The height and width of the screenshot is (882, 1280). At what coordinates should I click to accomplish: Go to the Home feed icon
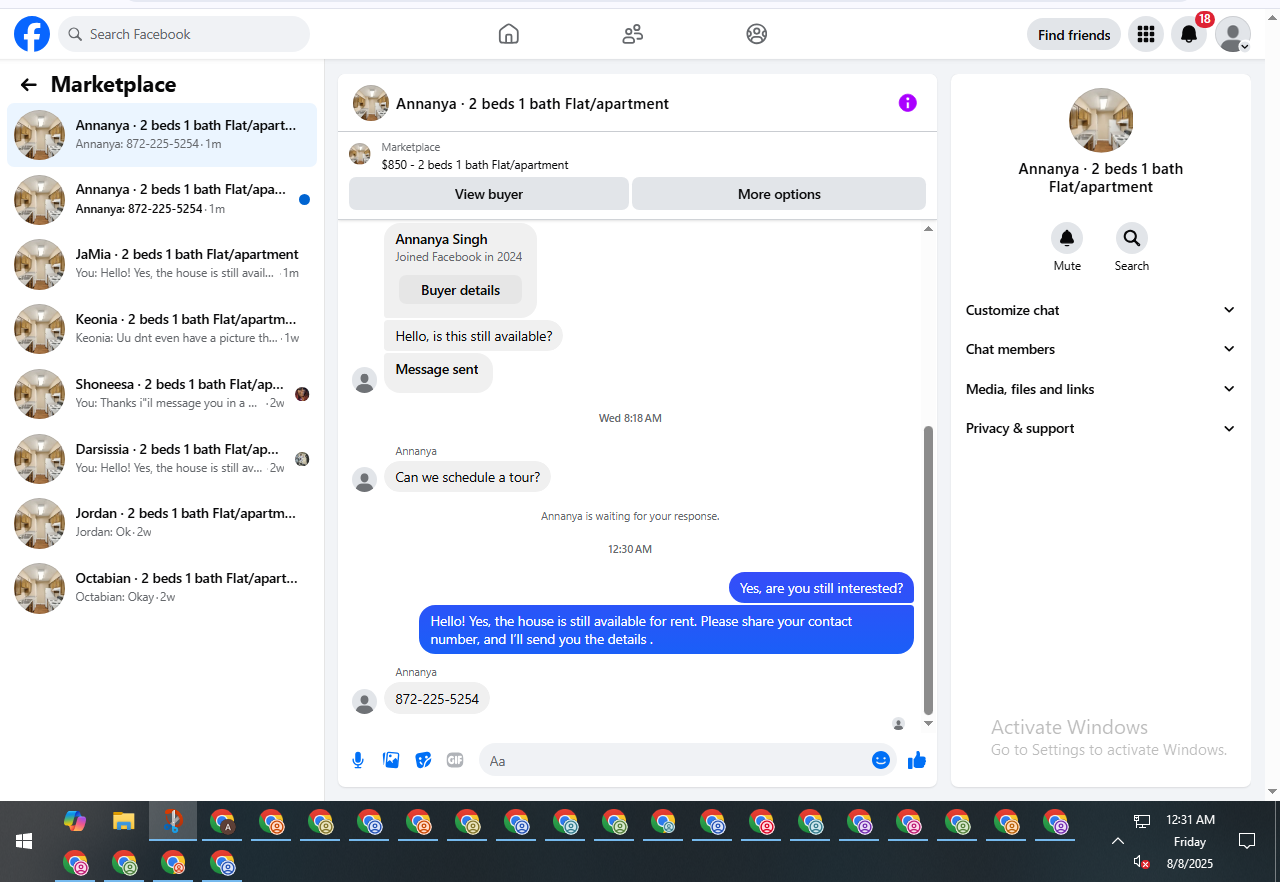509,34
